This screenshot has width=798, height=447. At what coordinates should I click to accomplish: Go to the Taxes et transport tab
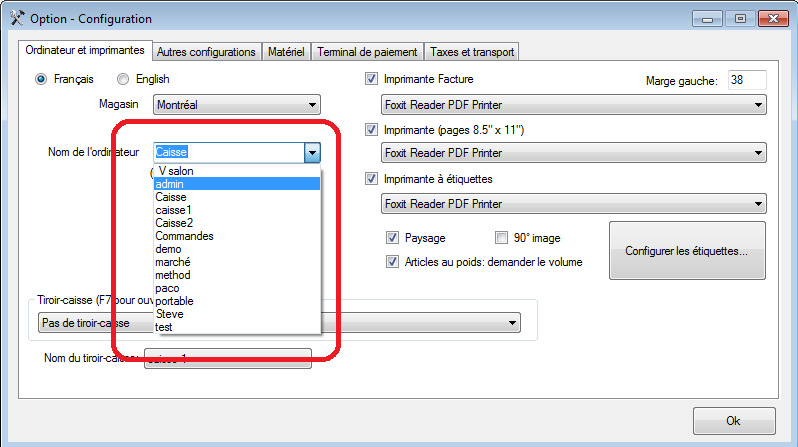(472, 52)
